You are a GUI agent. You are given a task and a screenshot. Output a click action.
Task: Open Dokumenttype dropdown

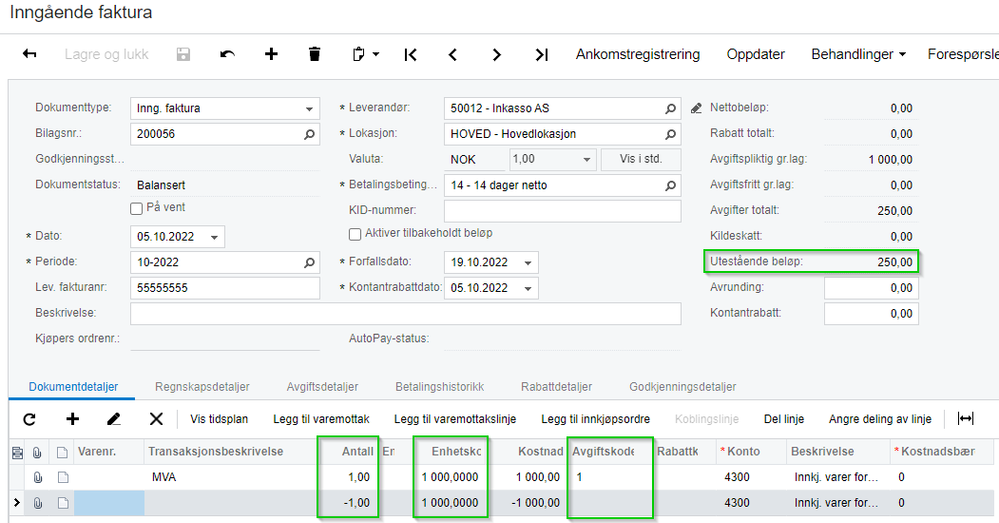click(x=309, y=109)
